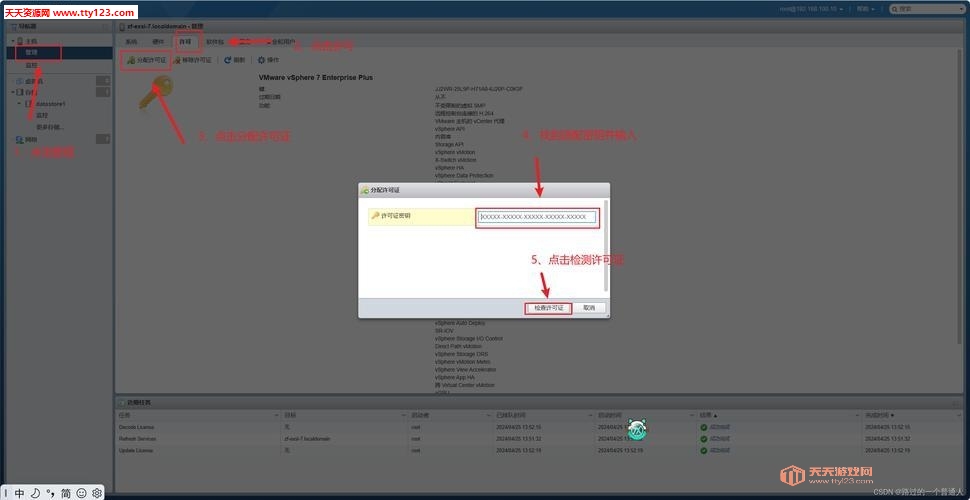Open IME settings gear icon
This screenshot has width=970, height=500.
coord(97,493)
